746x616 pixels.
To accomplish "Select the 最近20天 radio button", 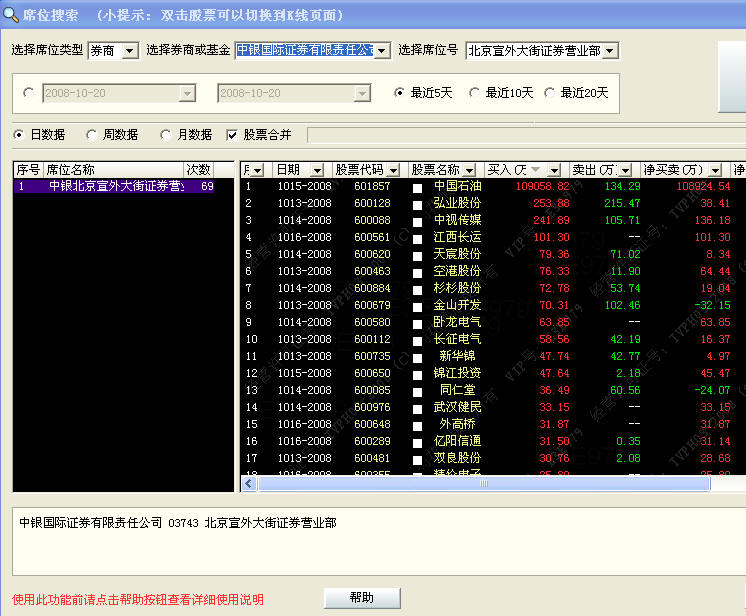I will tap(549, 93).
